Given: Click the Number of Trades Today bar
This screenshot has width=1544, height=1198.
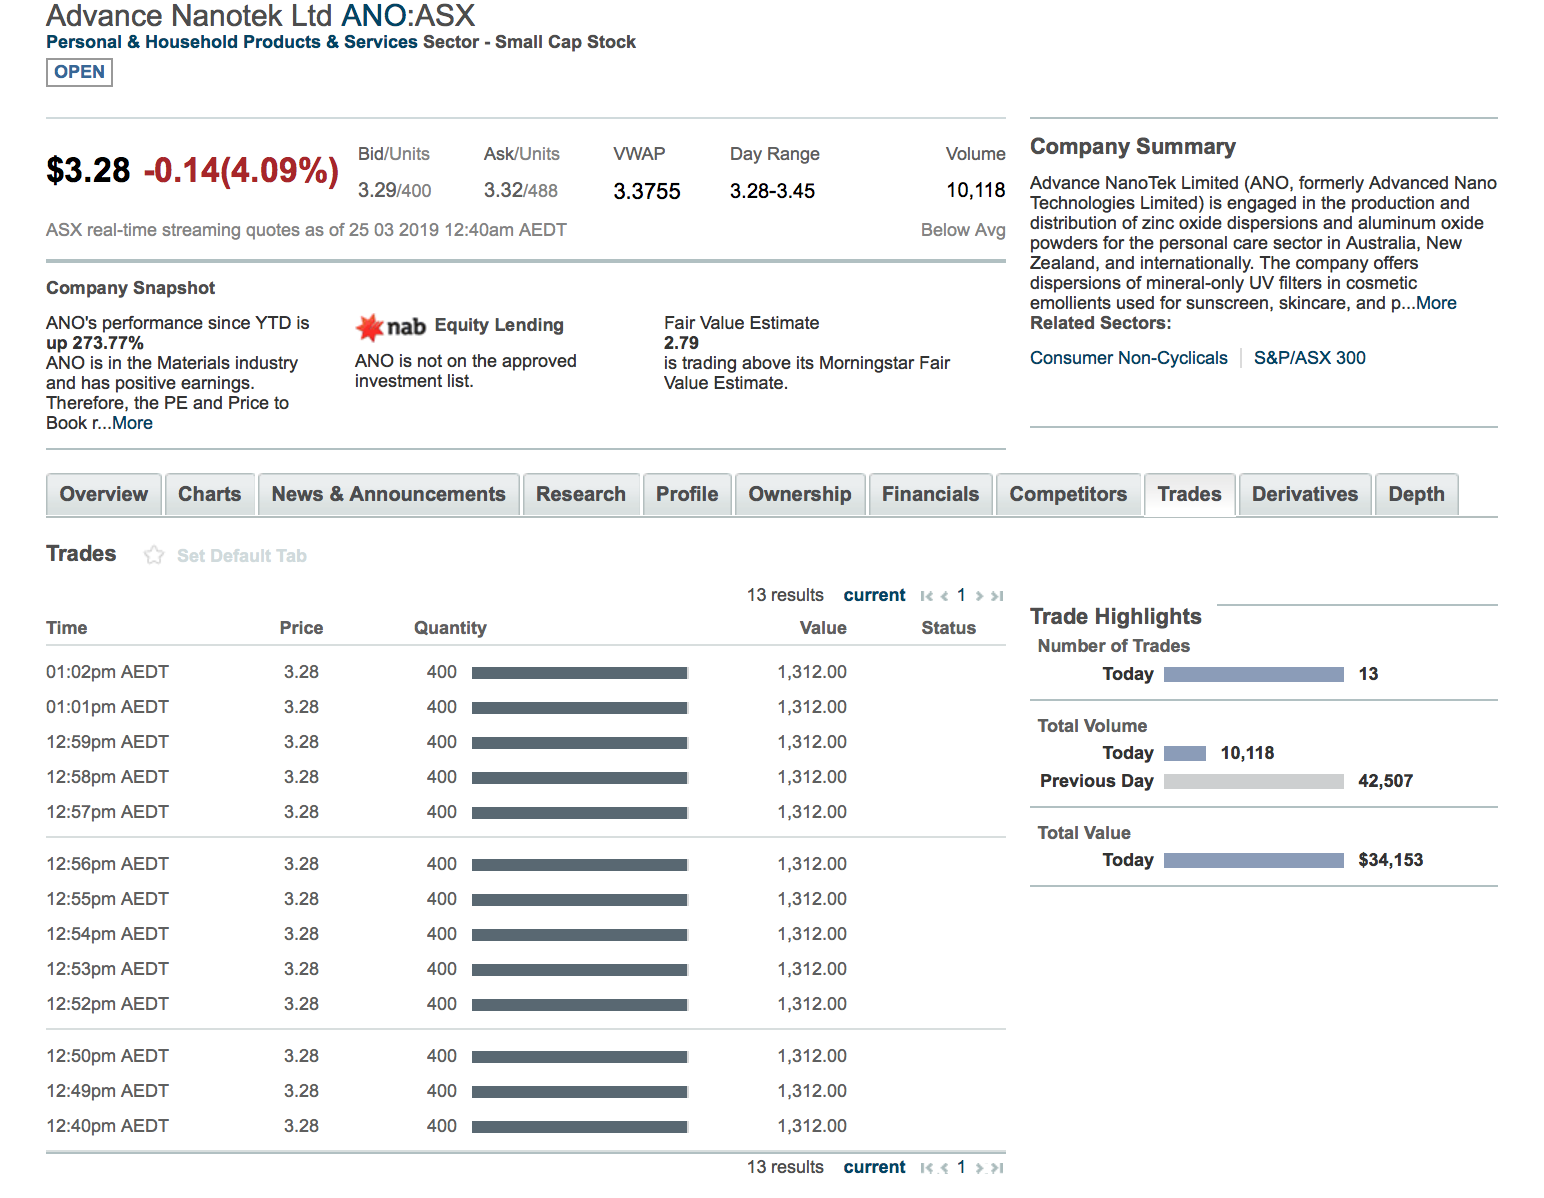Looking at the screenshot, I should (1254, 675).
